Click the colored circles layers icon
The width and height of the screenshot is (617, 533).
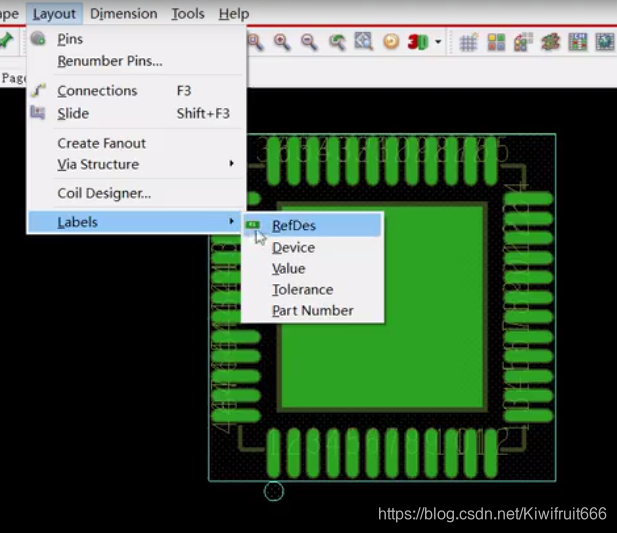click(523, 41)
